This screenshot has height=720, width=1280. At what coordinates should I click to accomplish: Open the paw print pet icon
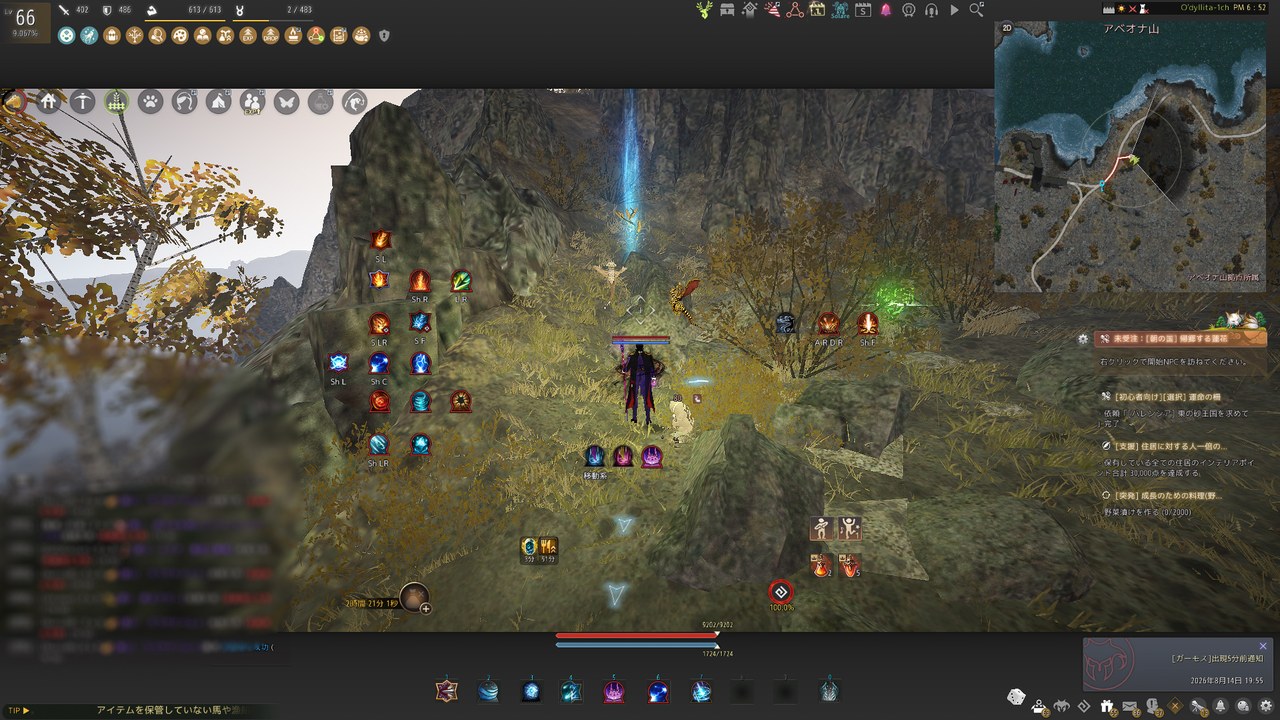(x=150, y=102)
